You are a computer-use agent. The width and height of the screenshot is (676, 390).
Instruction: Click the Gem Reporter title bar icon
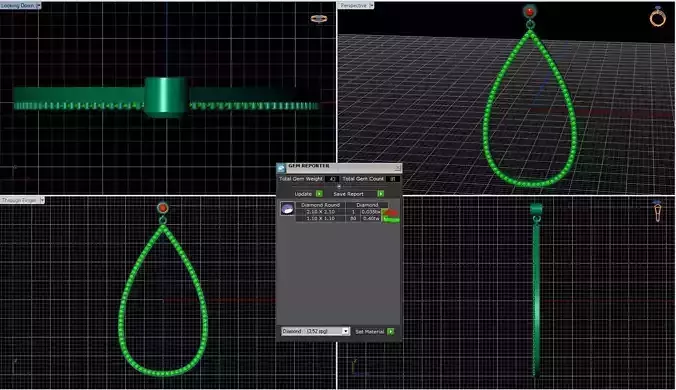[281, 168]
